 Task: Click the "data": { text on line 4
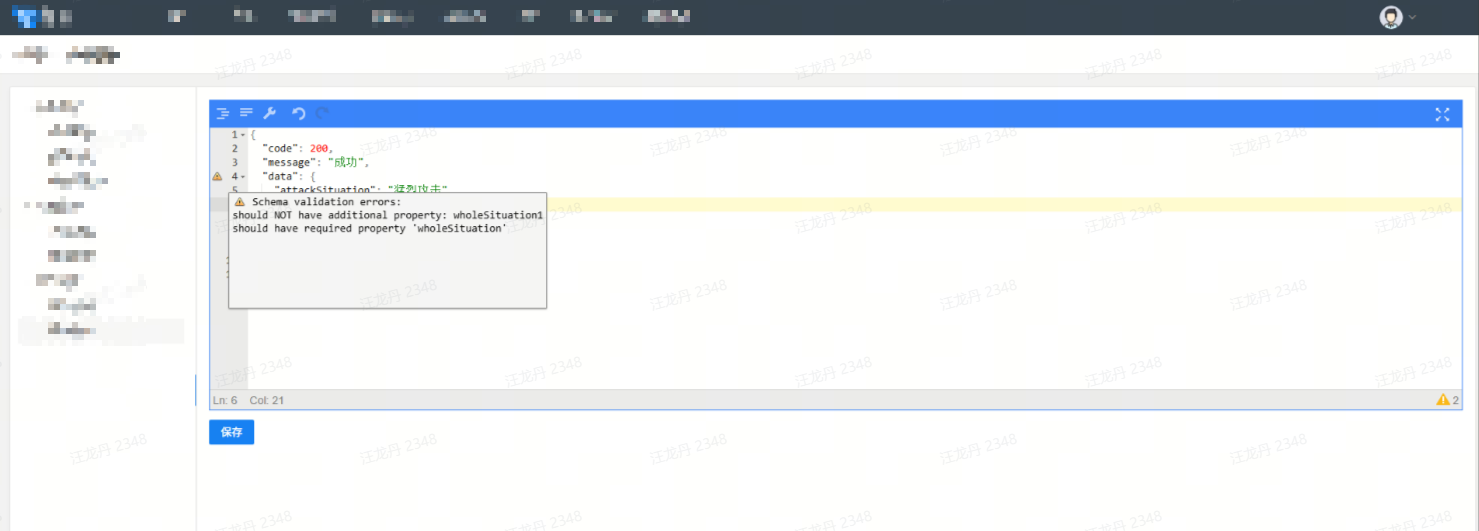289,176
